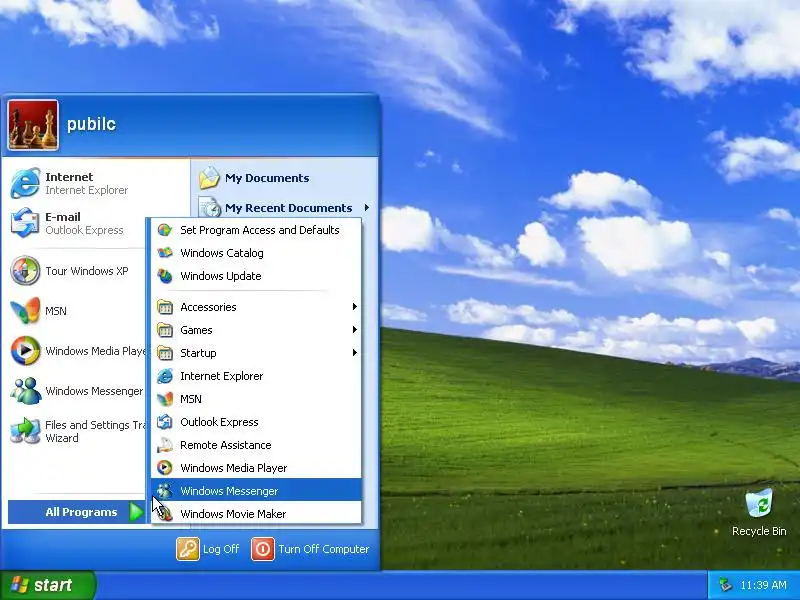
Task: Click the chess user account picture
Action: (33, 125)
